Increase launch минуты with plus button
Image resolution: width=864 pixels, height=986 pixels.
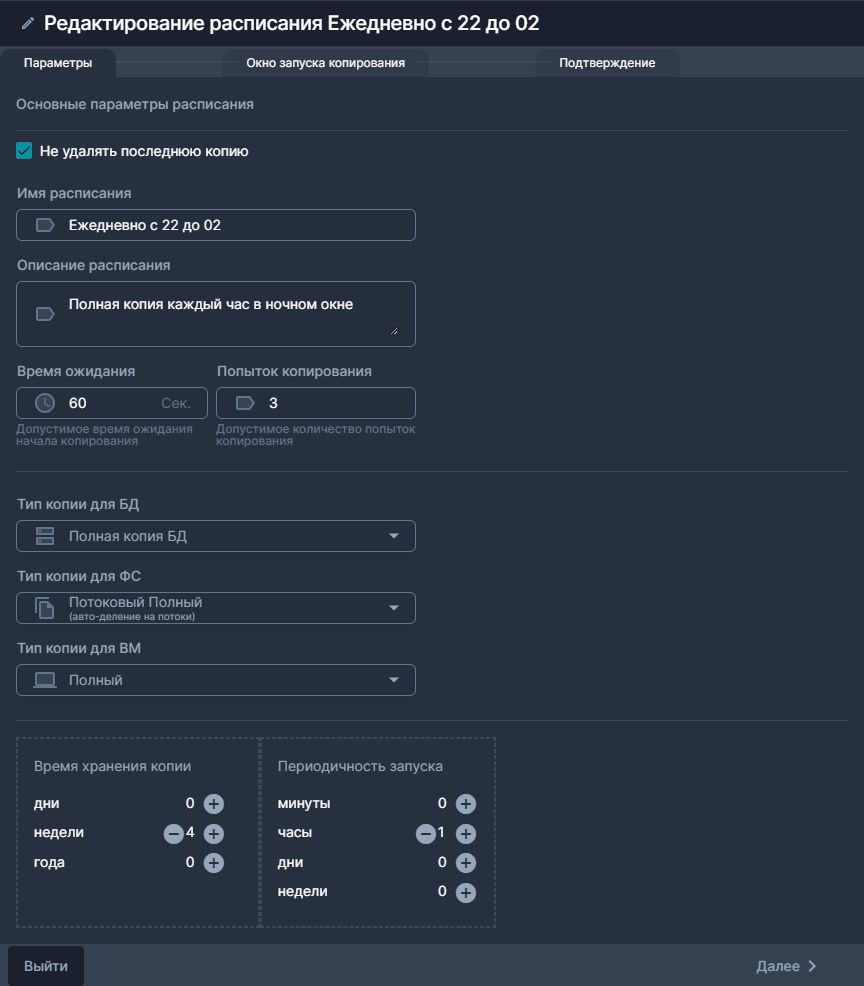[466, 804]
